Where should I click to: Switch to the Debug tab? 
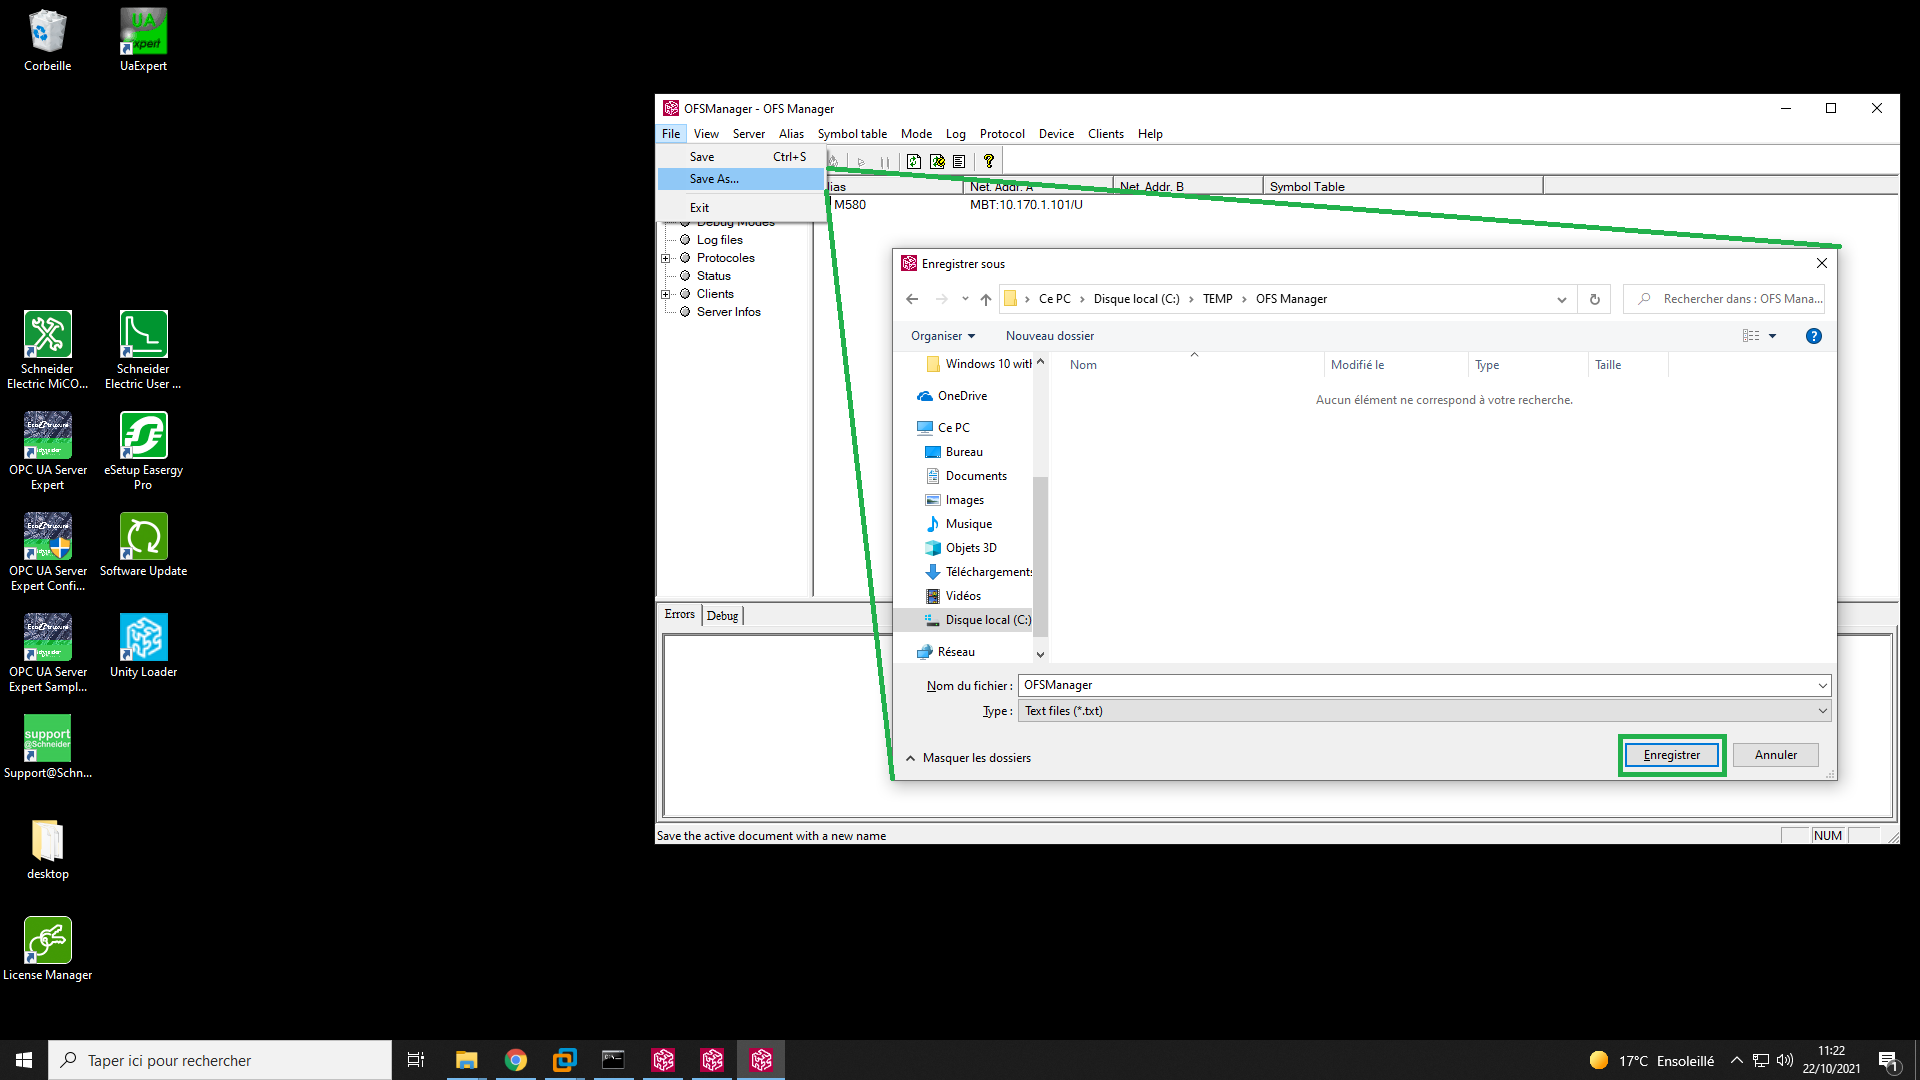(722, 616)
